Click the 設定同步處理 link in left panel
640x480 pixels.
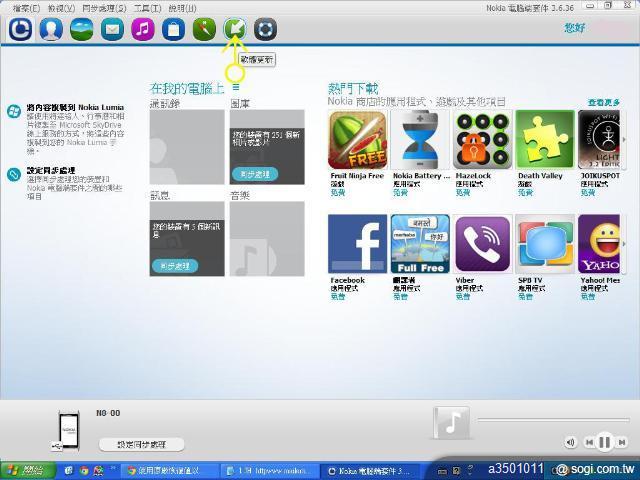tap(51, 171)
